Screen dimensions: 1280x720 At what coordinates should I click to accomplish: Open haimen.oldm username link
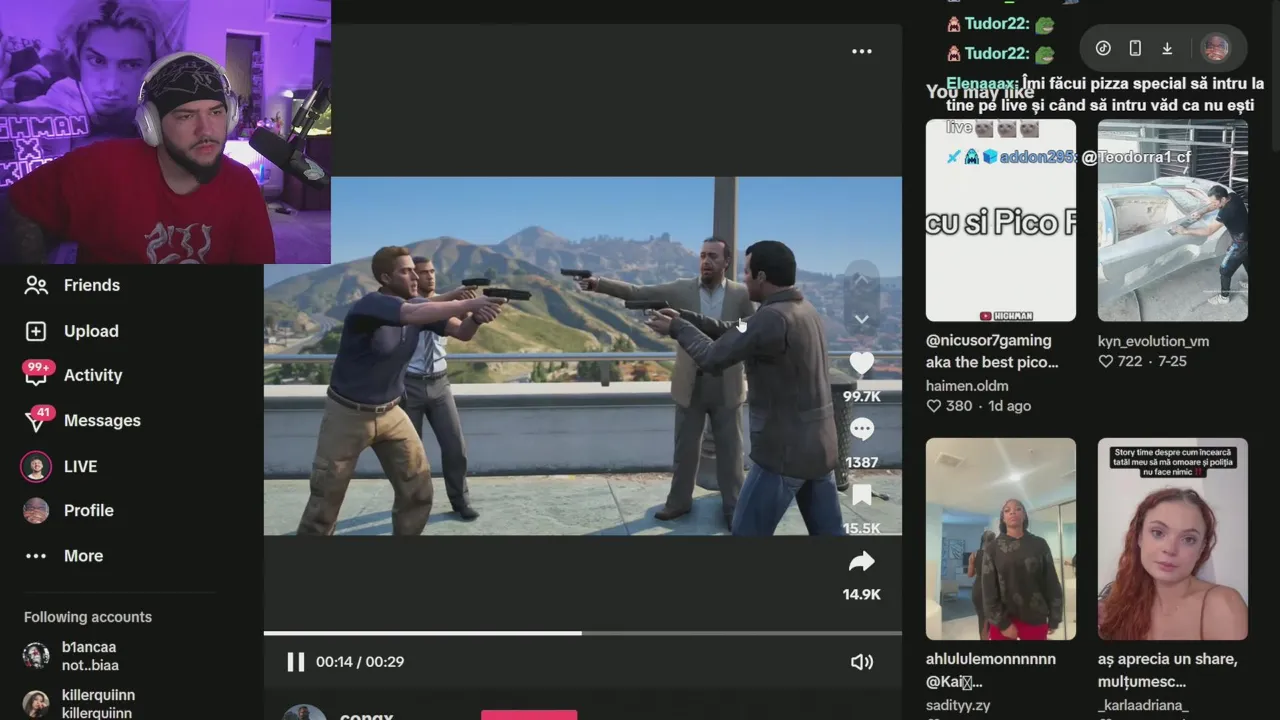[967, 386]
